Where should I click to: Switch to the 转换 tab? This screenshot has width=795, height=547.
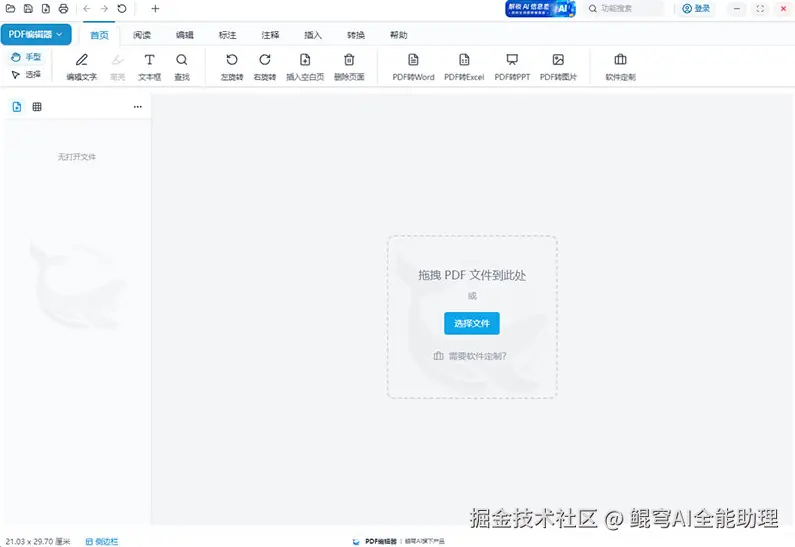(x=356, y=35)
